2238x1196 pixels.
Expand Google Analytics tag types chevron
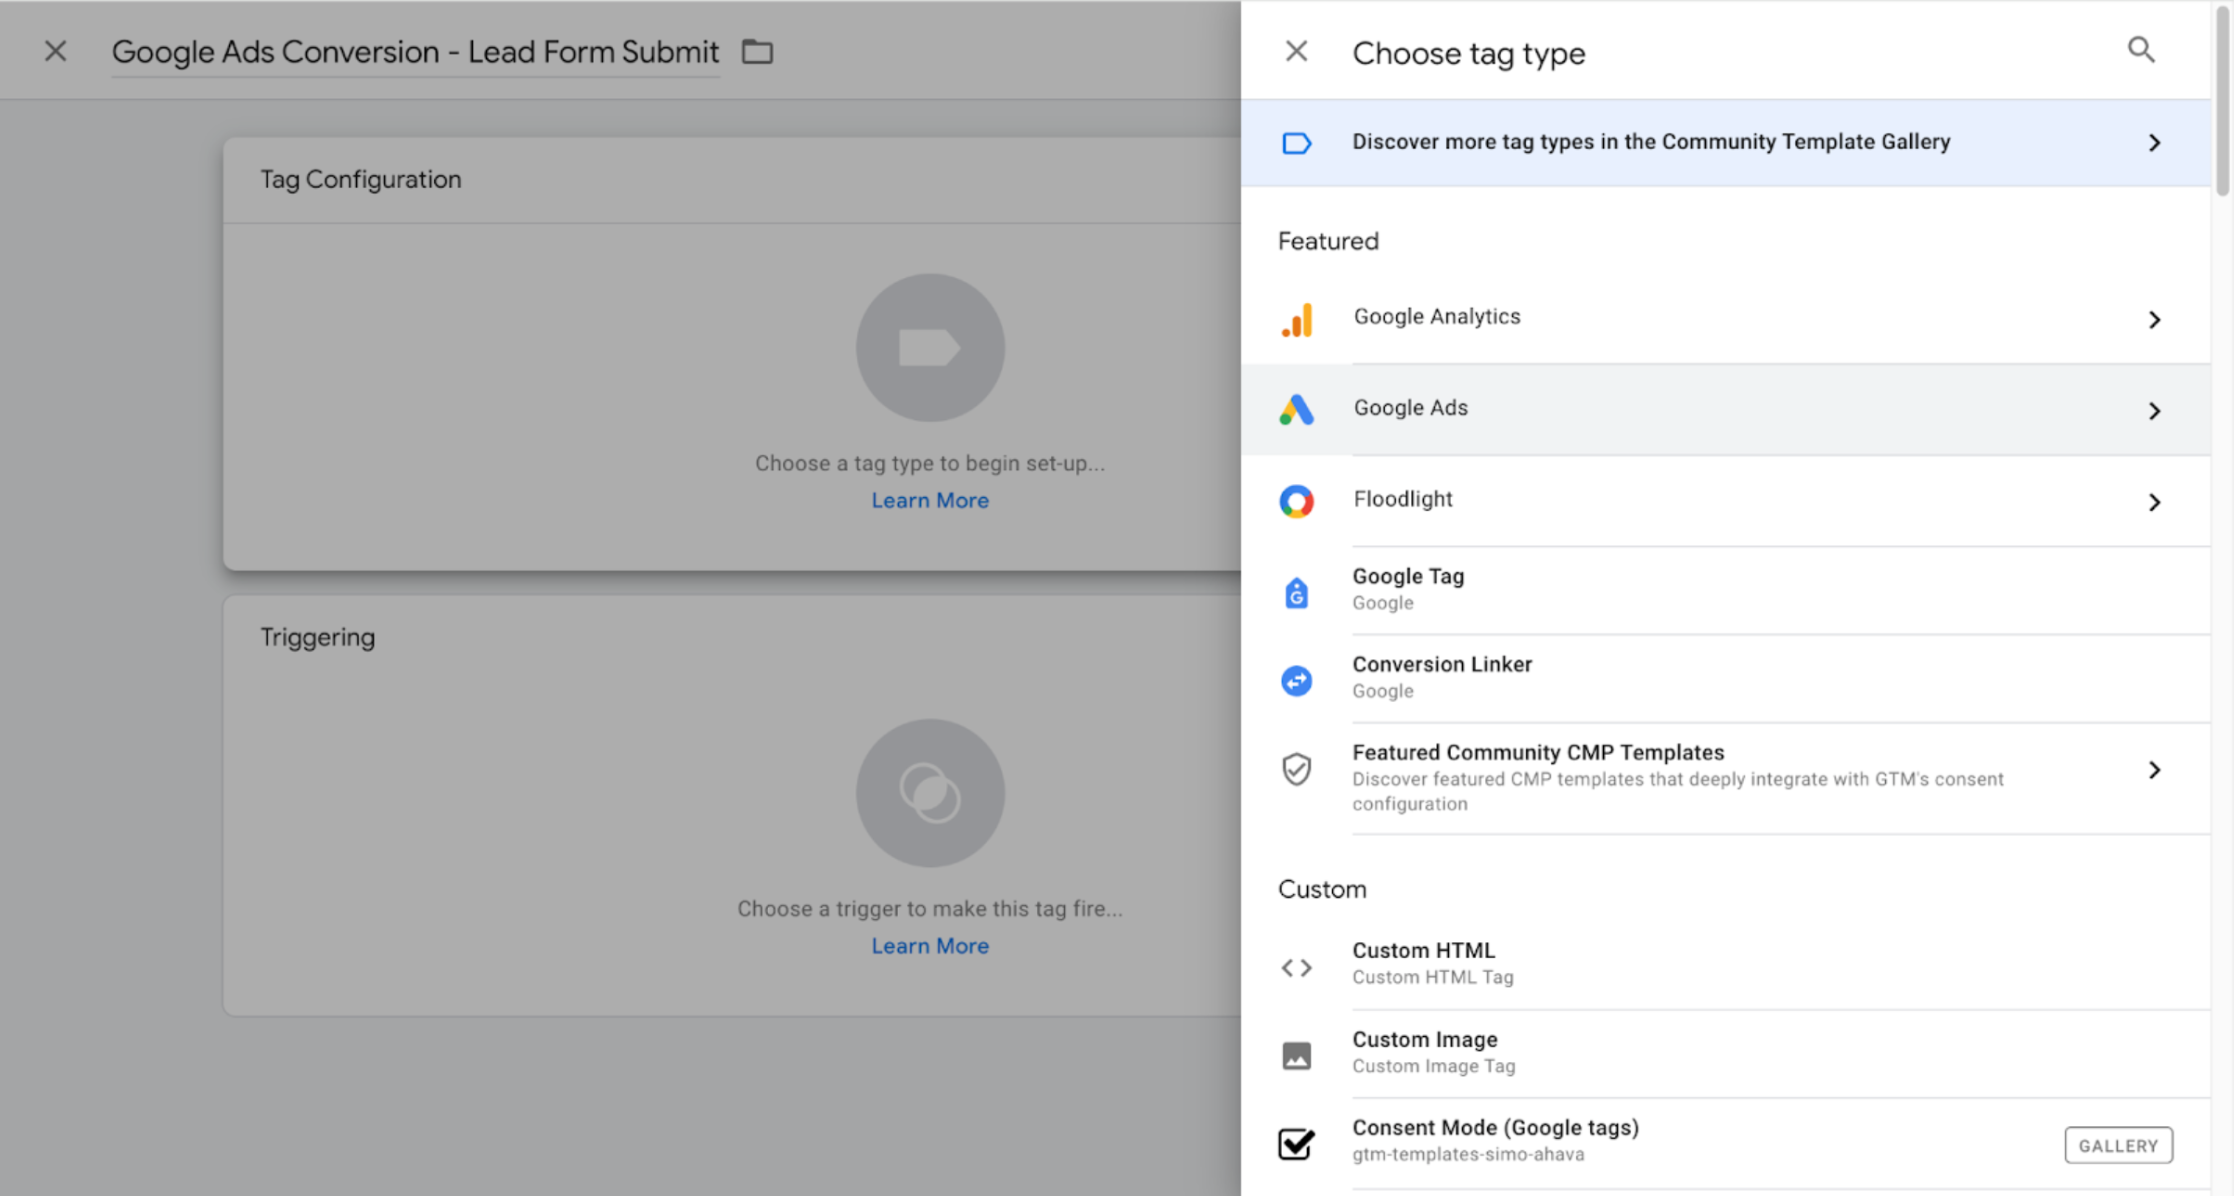click(x=2154, y=320)
